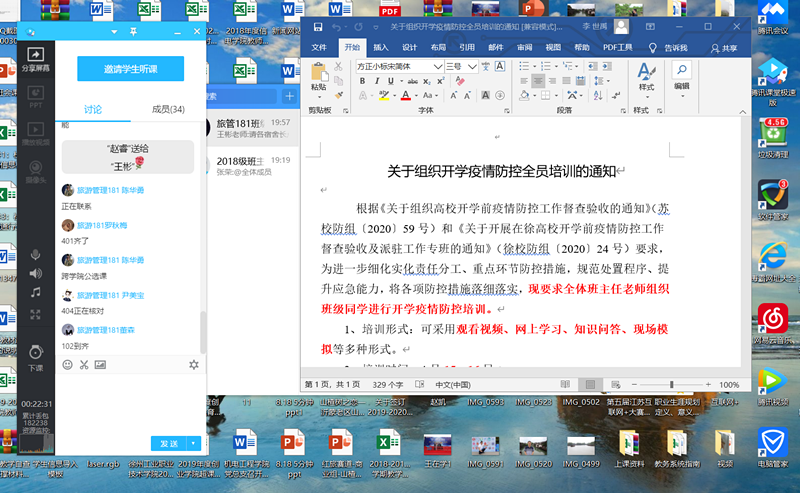
Task: Click the scissors screenshot icon in chat
Action: [x=82, y=365]
